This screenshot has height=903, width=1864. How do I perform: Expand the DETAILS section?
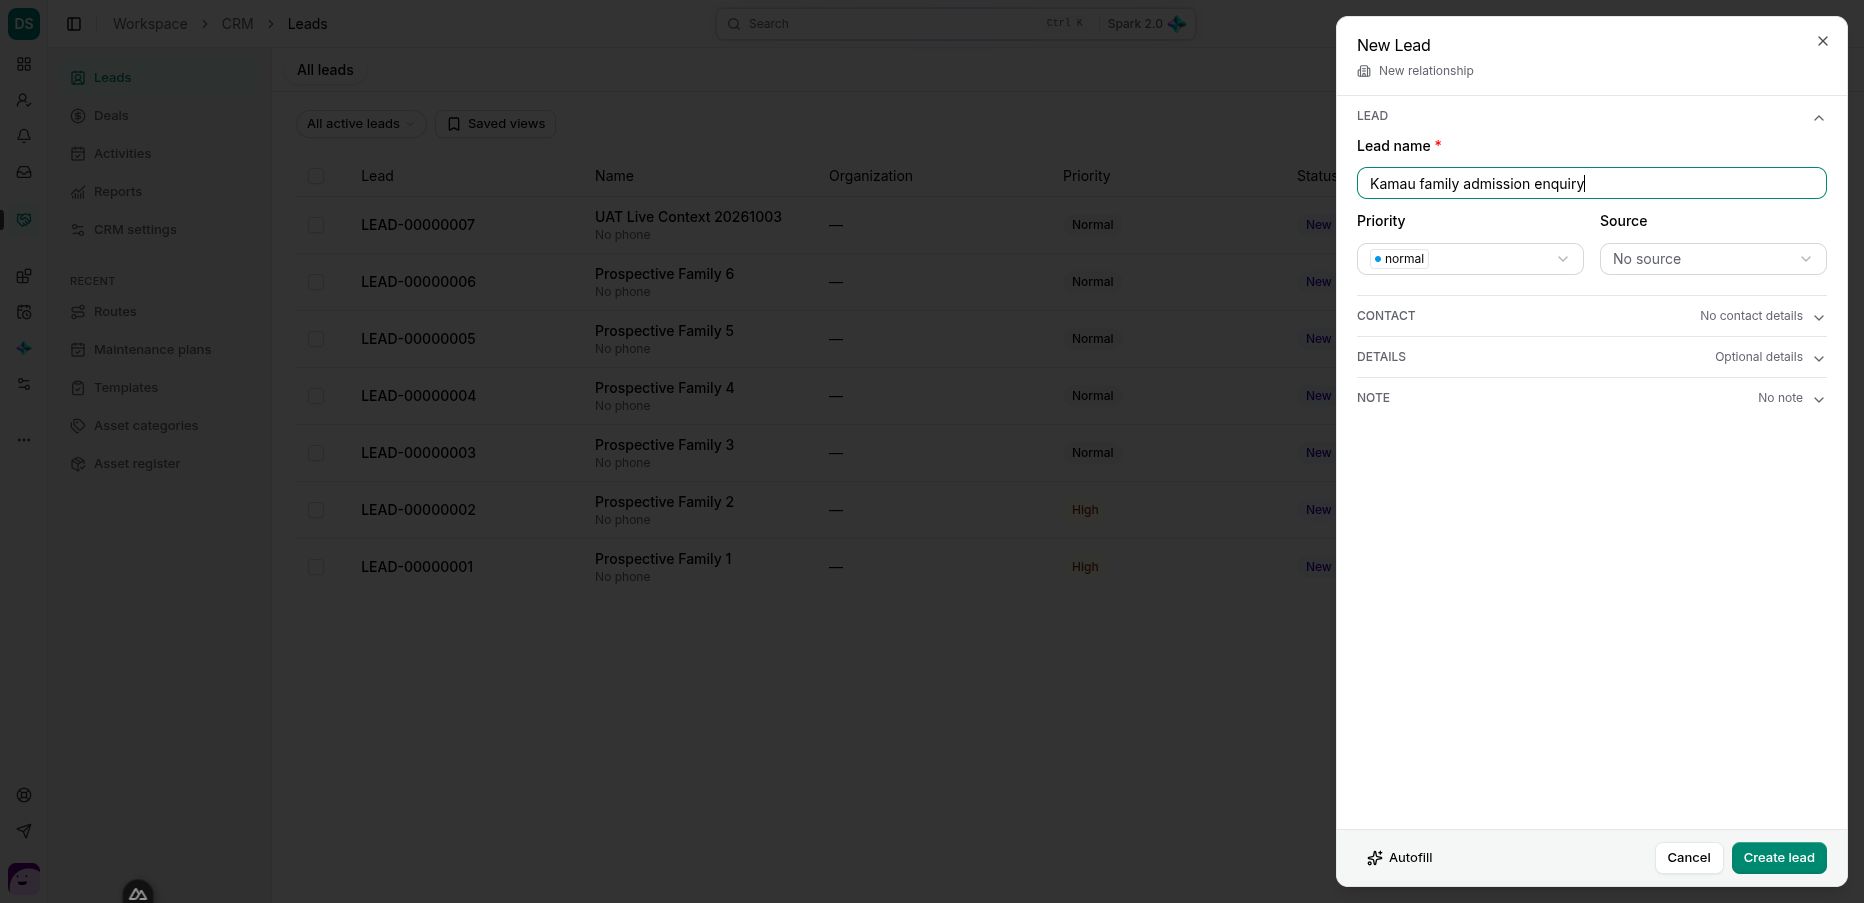(1591, 357)
